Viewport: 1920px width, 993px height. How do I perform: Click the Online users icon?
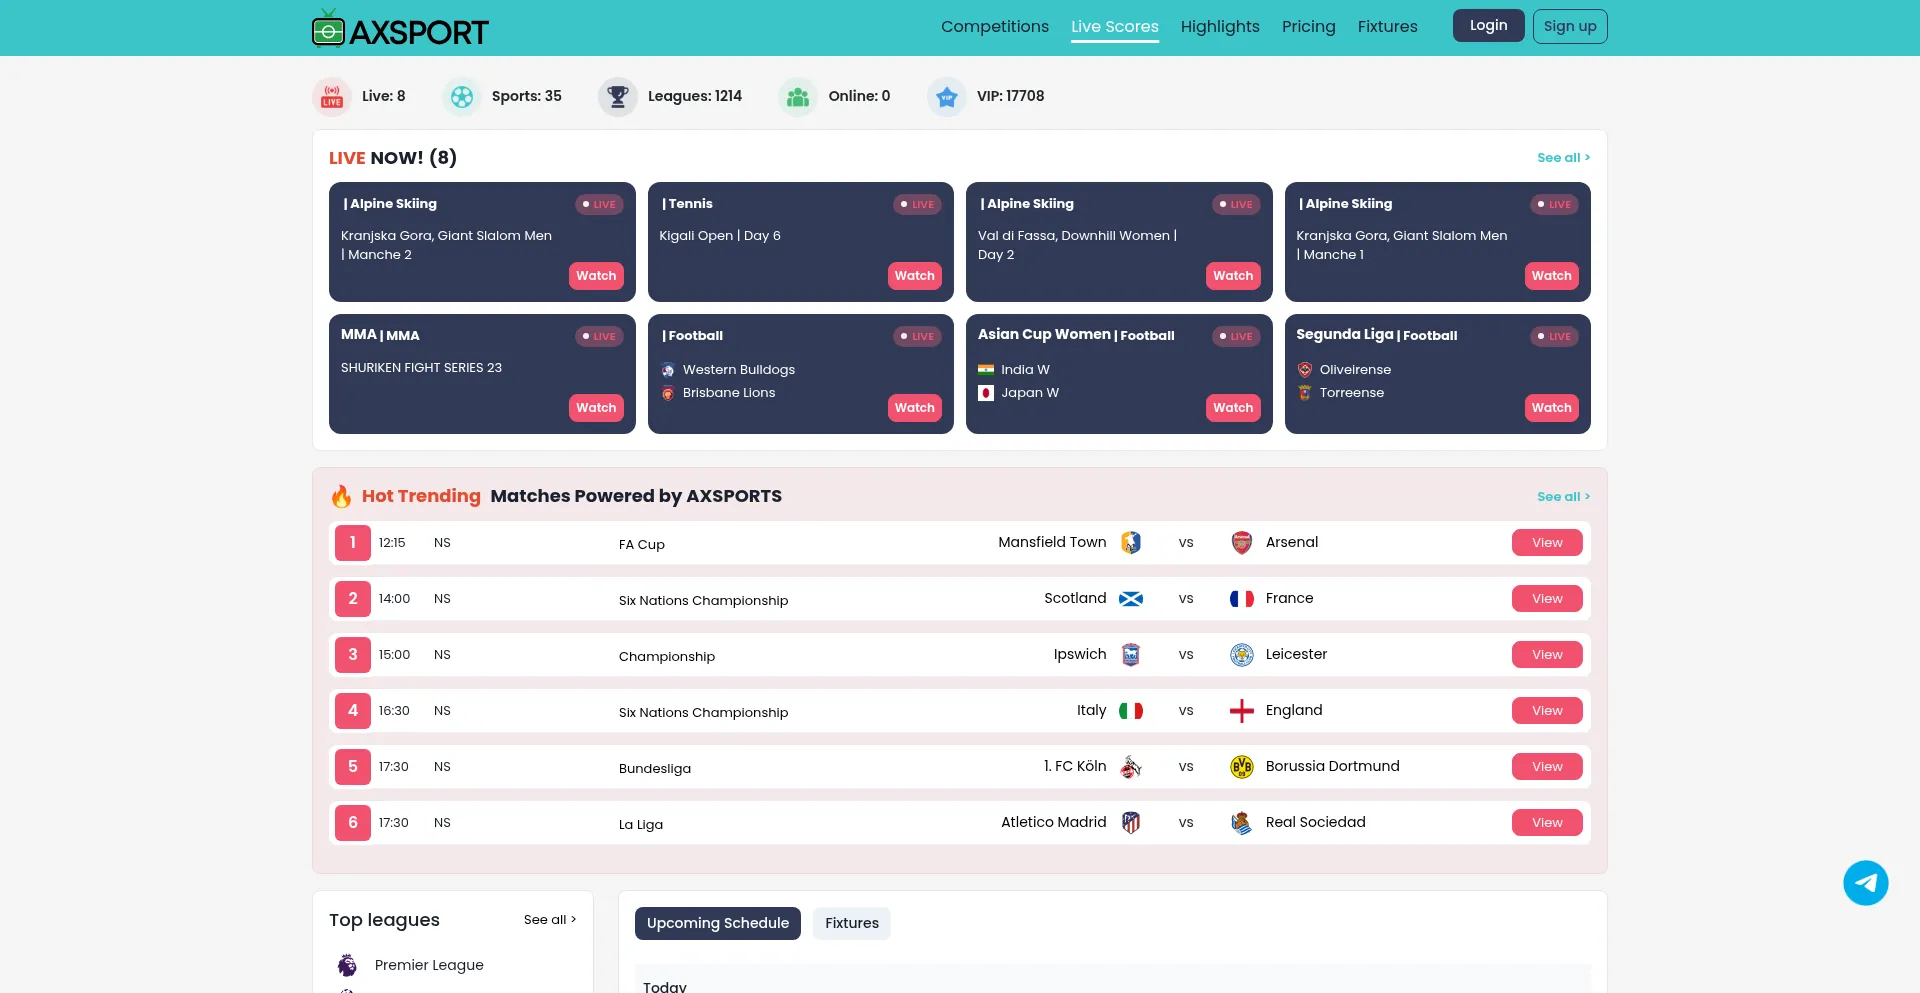tap(798, 97)
